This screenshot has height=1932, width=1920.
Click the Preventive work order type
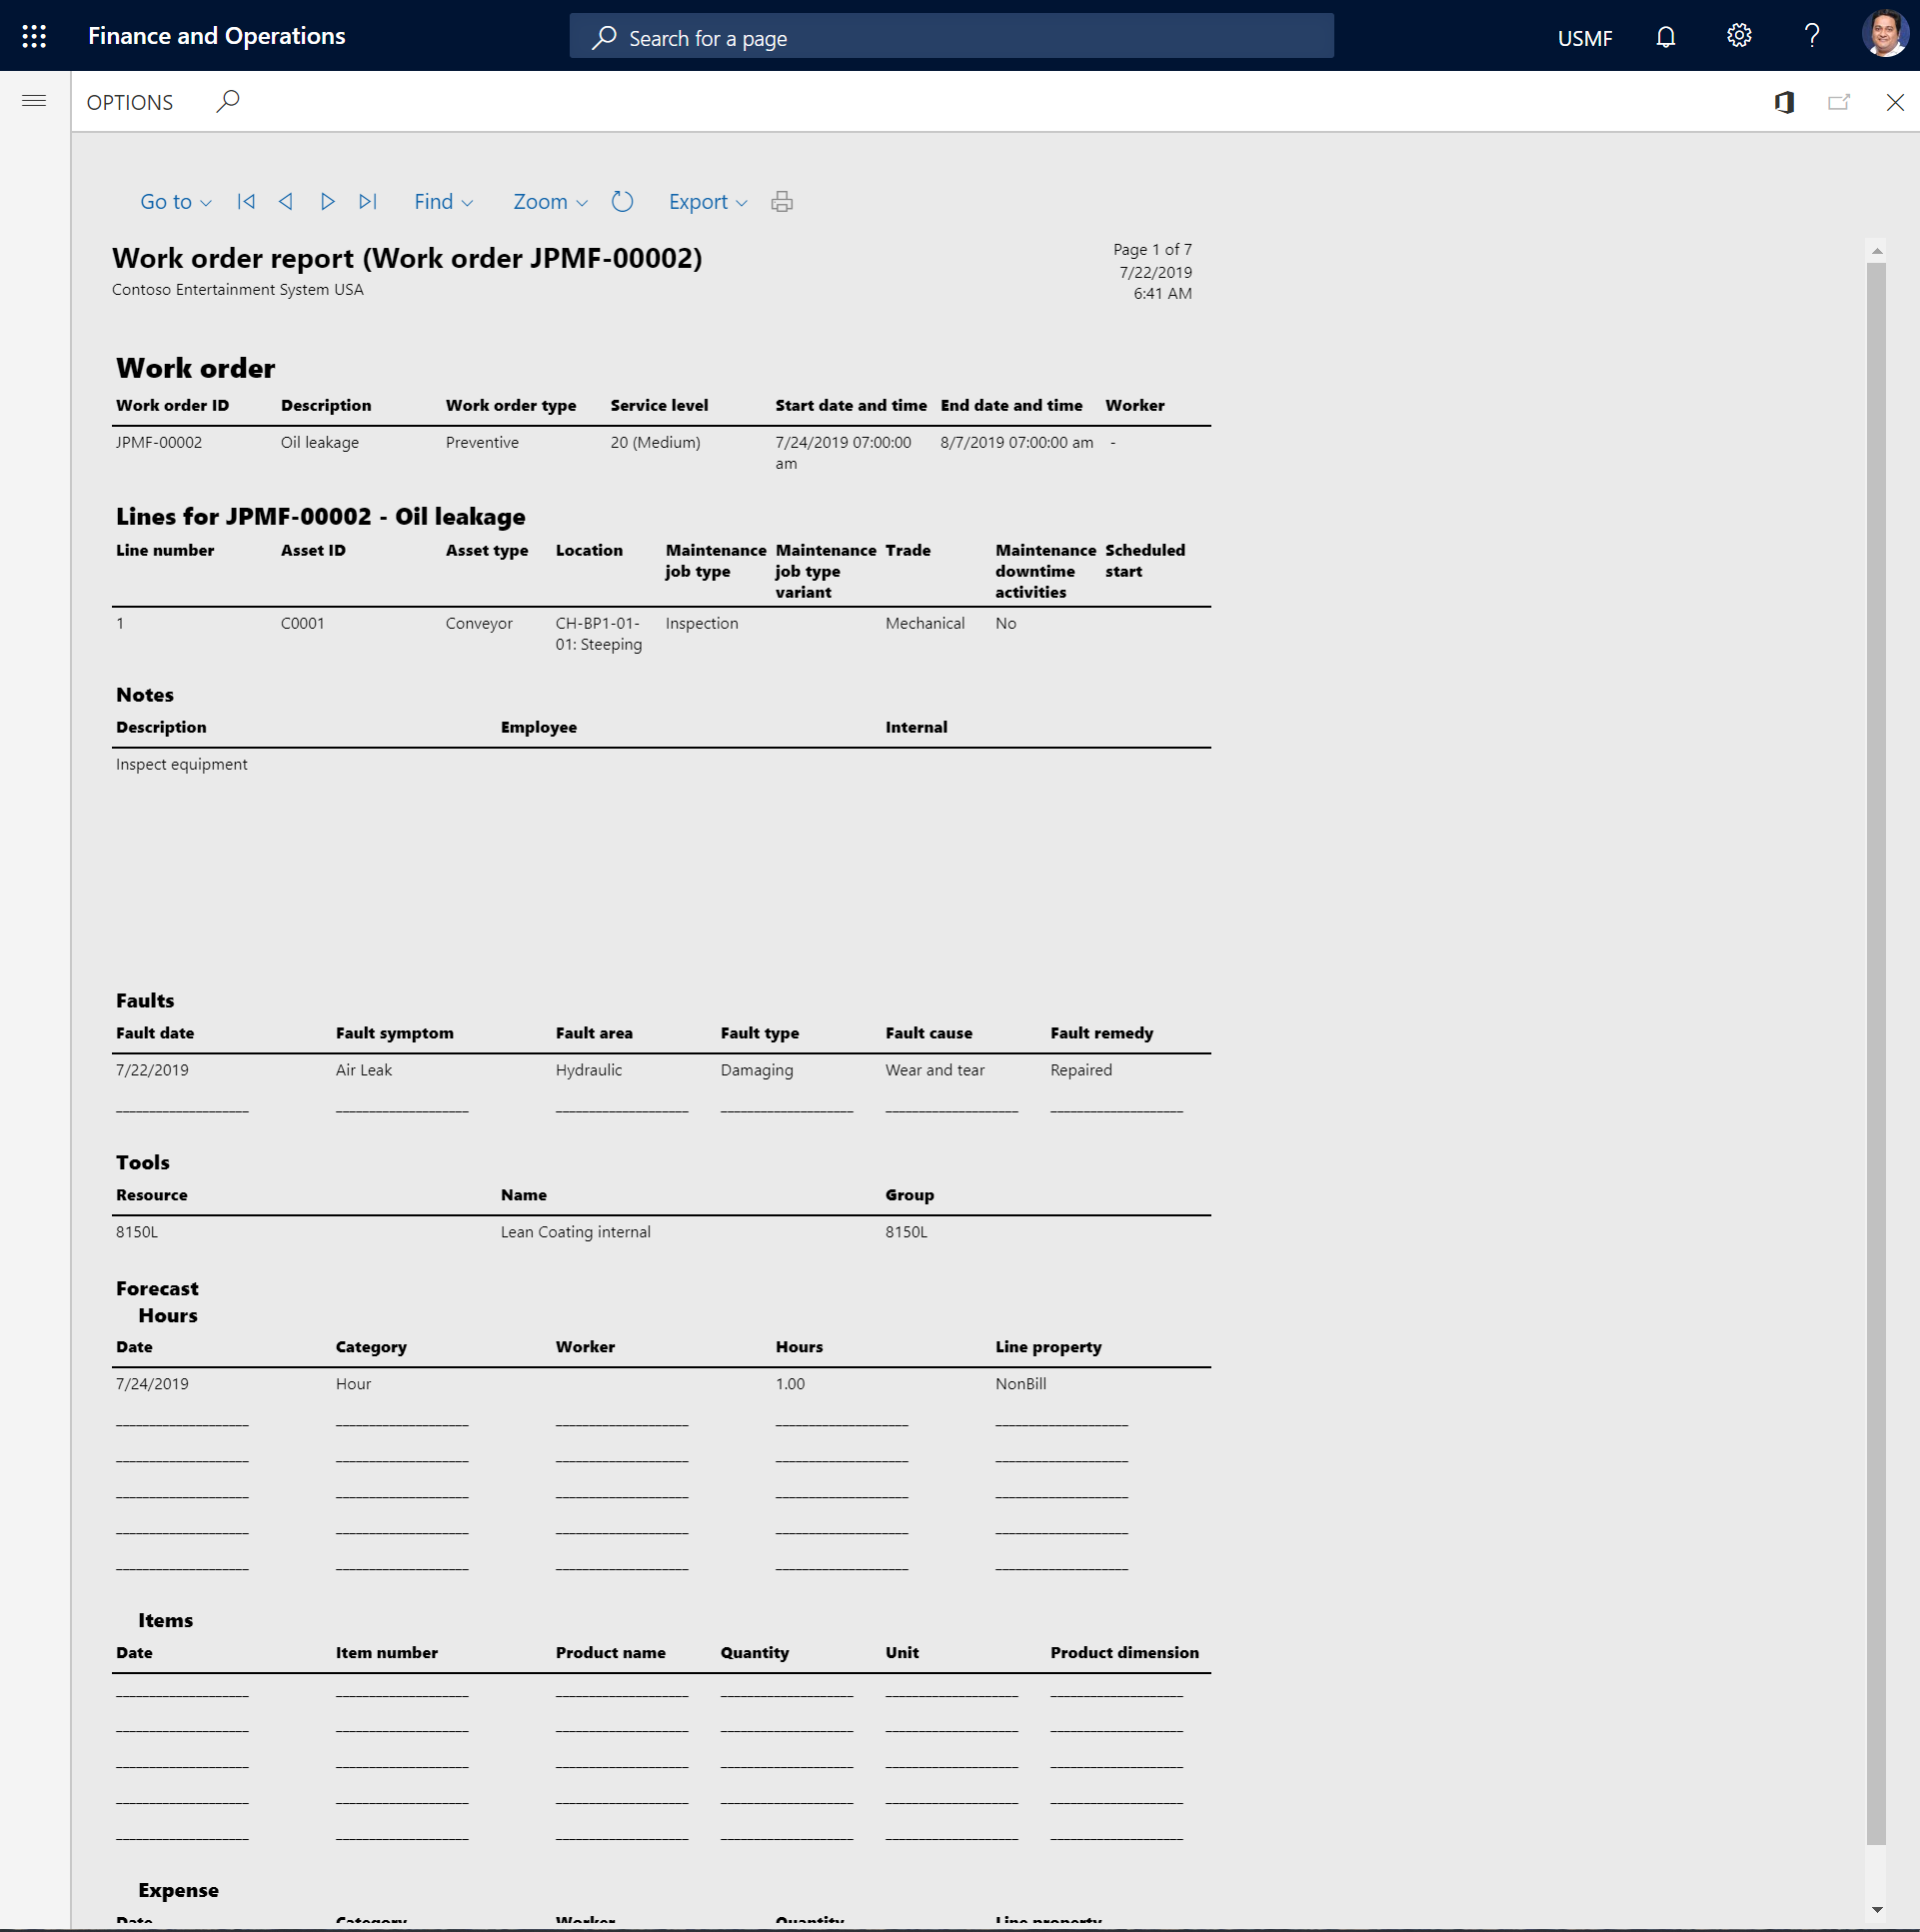[482, 442]
